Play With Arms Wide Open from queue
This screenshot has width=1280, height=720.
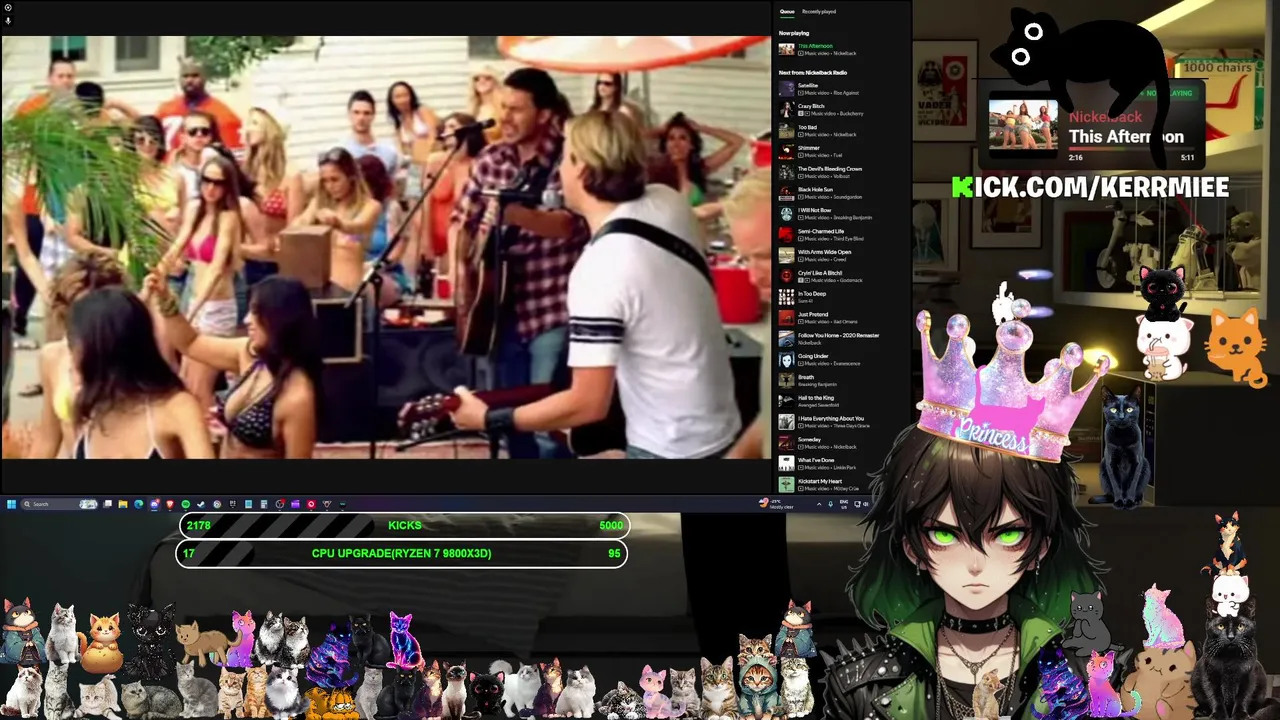coord(843,256)
